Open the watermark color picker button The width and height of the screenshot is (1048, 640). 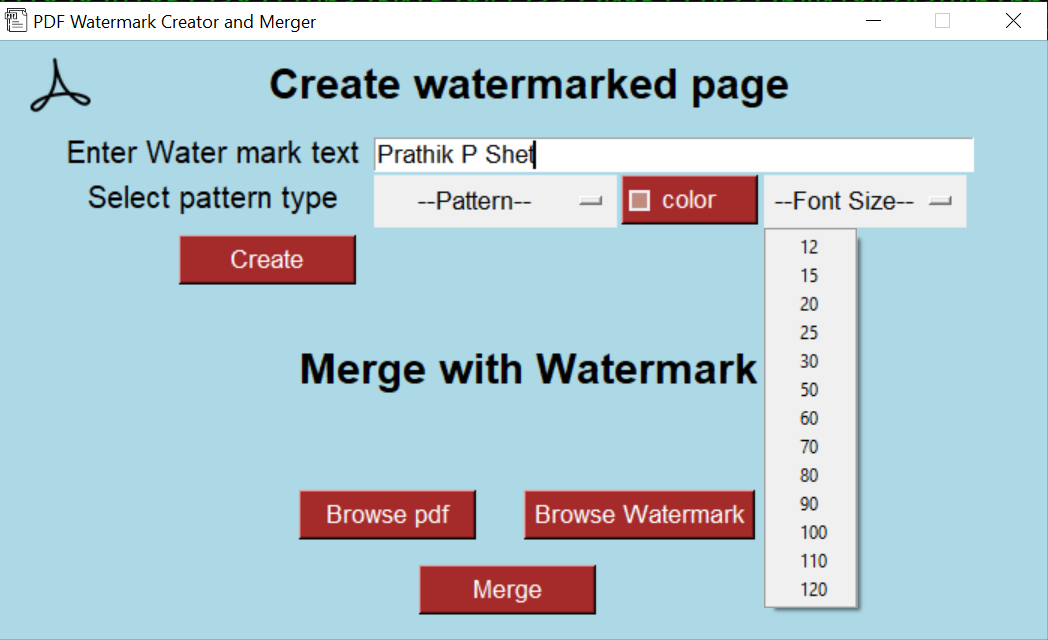pos(689,199)
